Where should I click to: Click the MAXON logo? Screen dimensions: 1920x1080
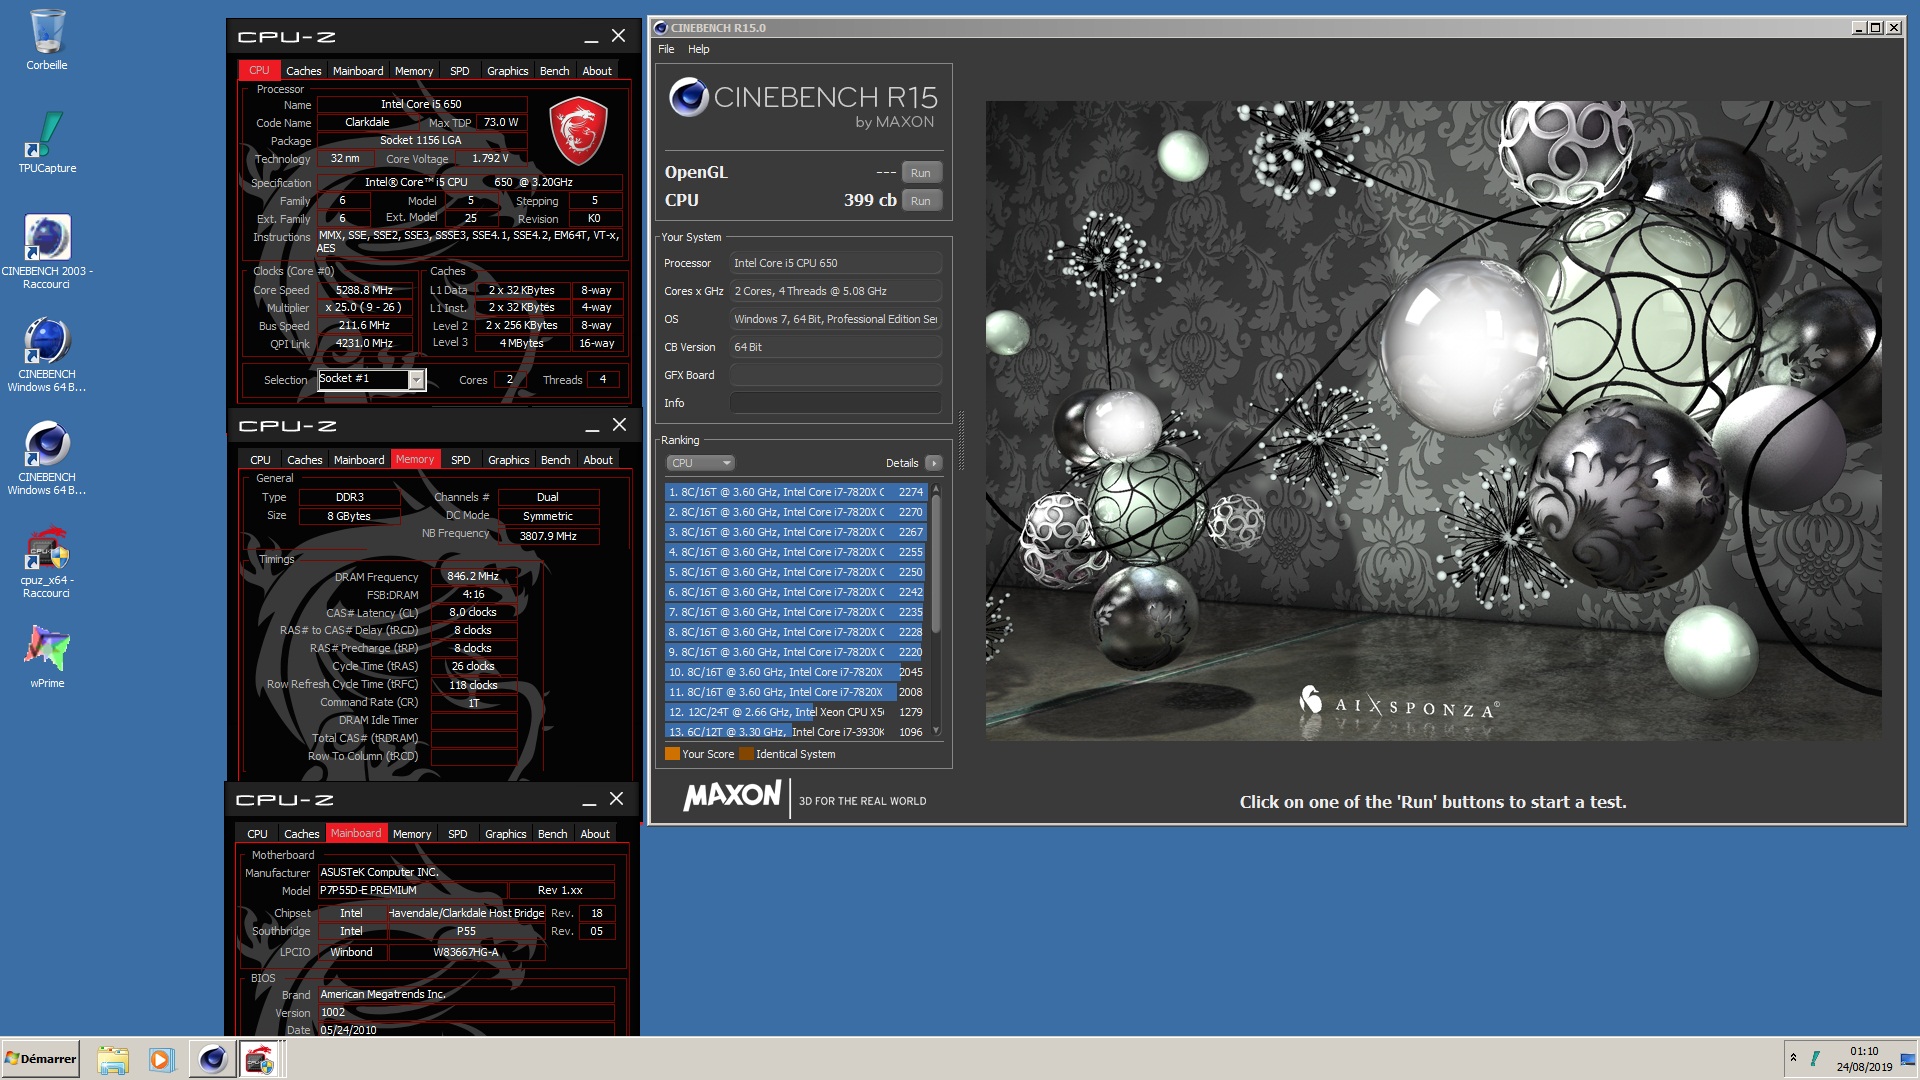[732, 796]
